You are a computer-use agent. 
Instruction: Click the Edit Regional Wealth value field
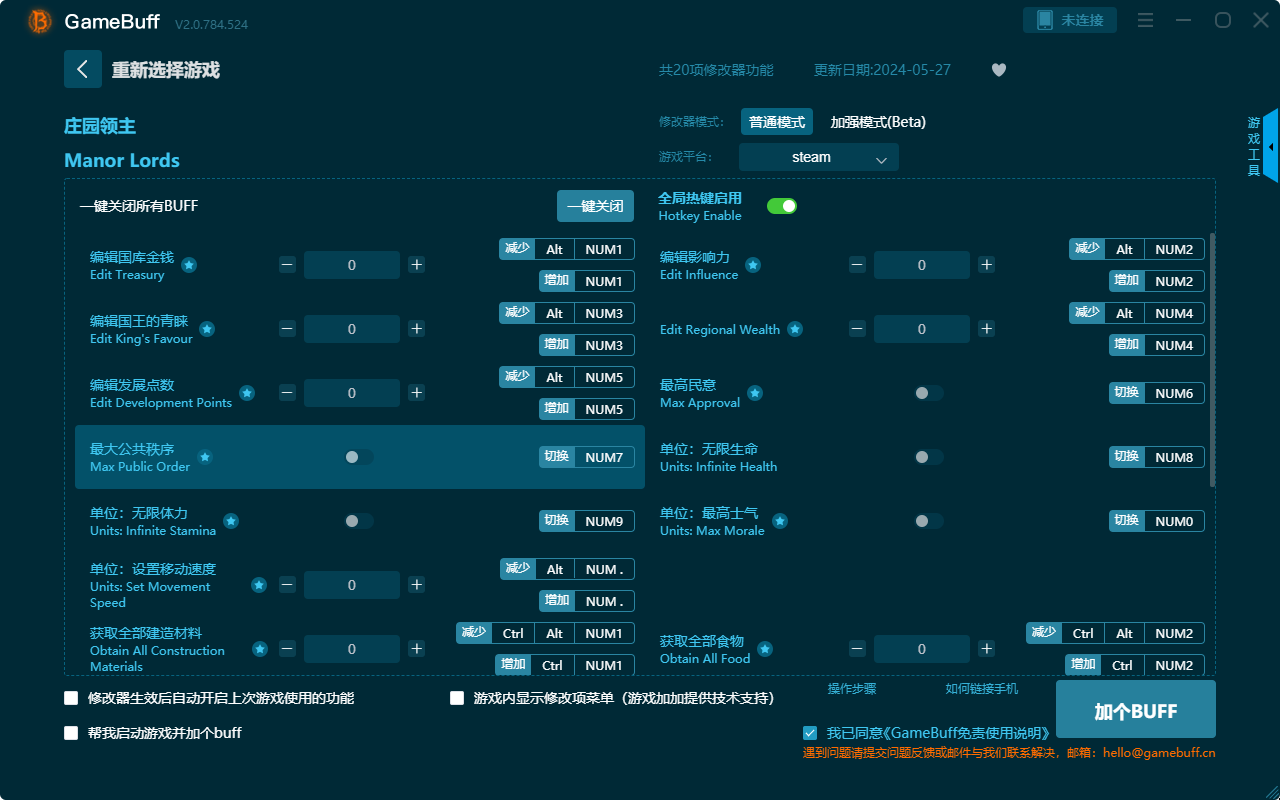pyautogui.click(x=922, y=329)
